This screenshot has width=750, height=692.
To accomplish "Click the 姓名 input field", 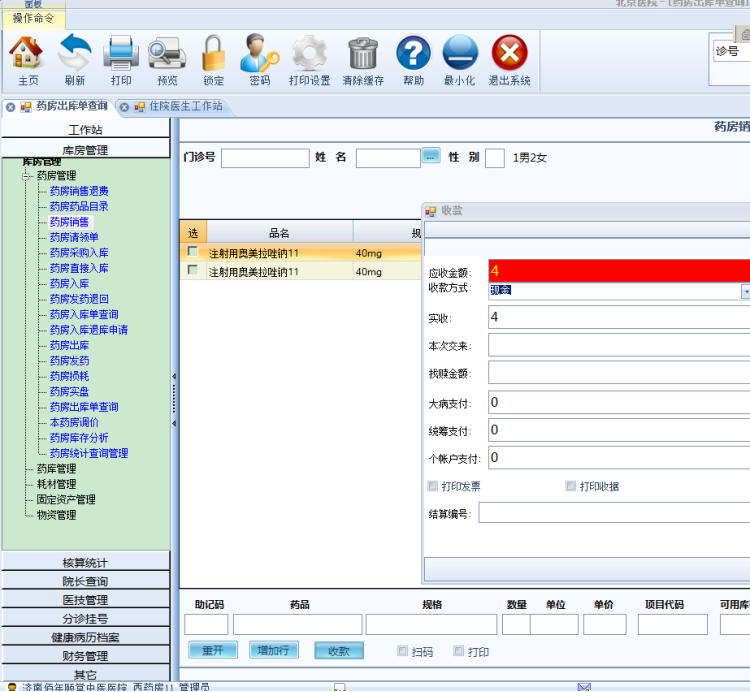I will click(388, 158).
